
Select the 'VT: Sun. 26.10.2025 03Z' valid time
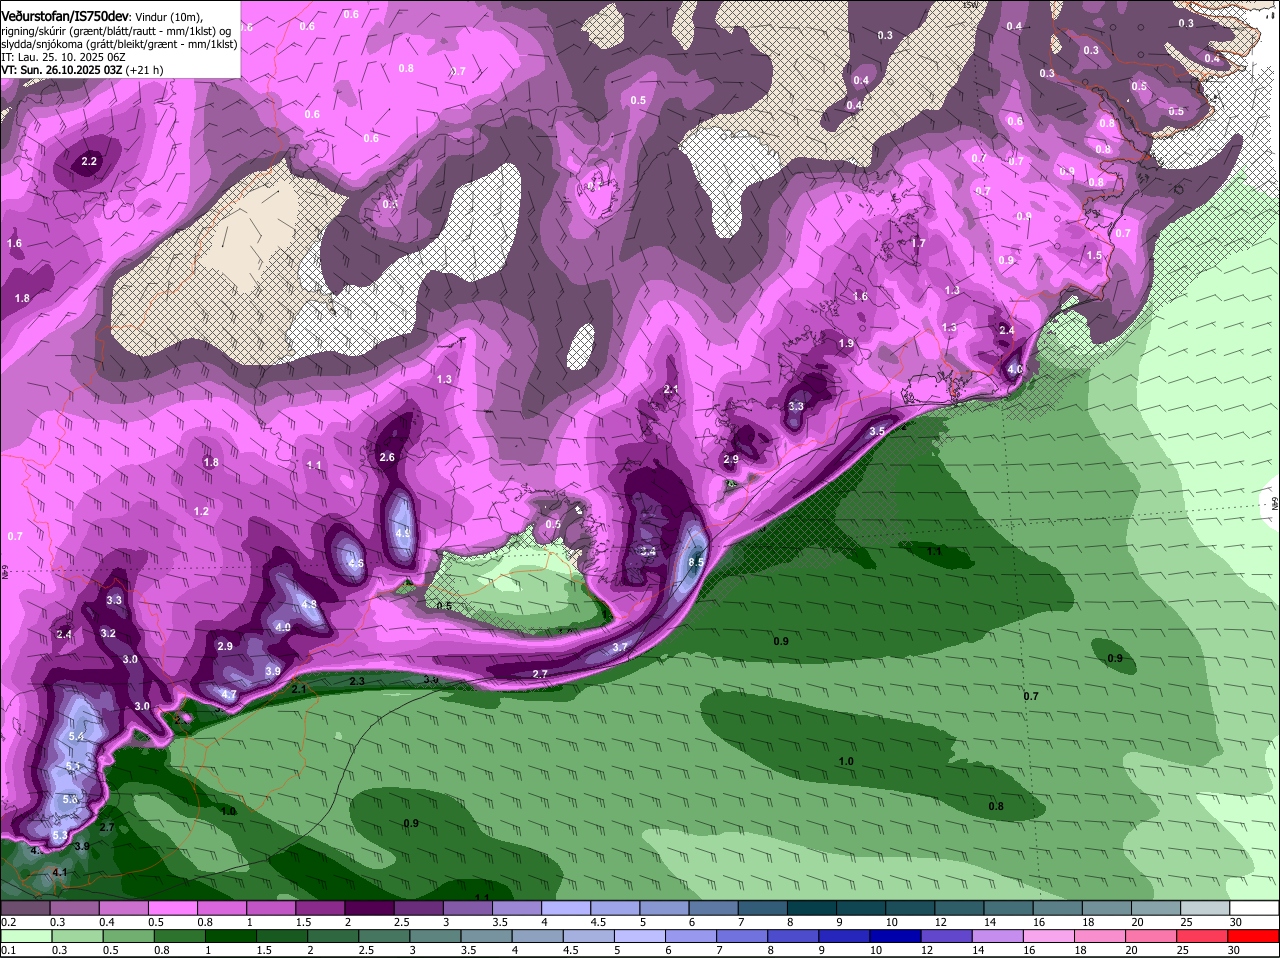pyautogui.click(x=62, y=70)
